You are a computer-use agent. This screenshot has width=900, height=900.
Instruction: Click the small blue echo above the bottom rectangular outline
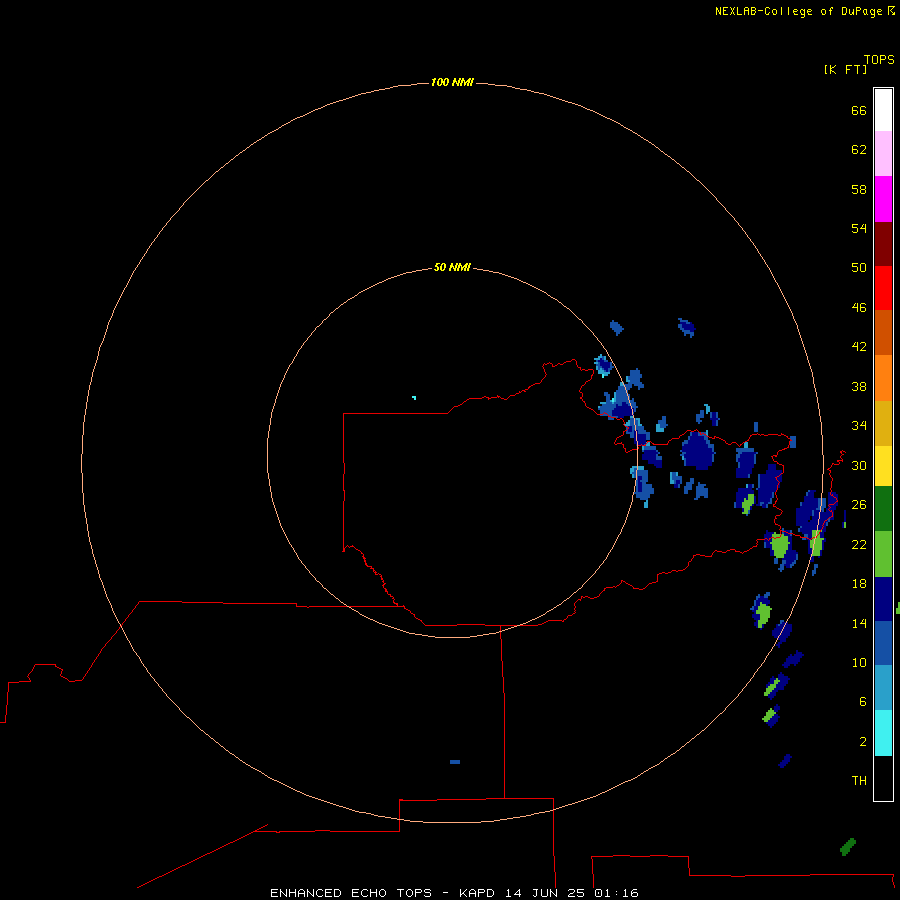point(455,762)
